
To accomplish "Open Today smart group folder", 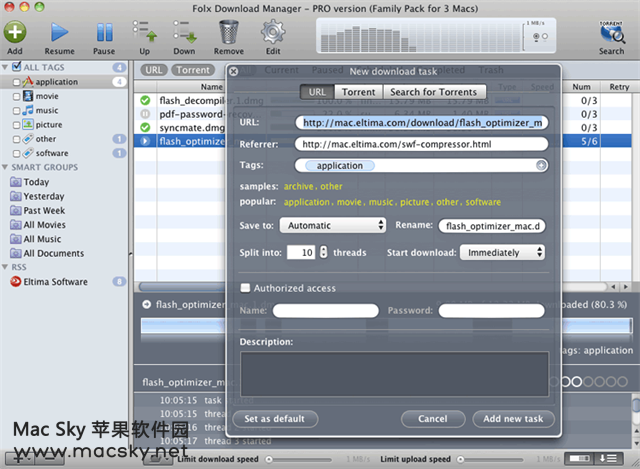I will 16,182.
